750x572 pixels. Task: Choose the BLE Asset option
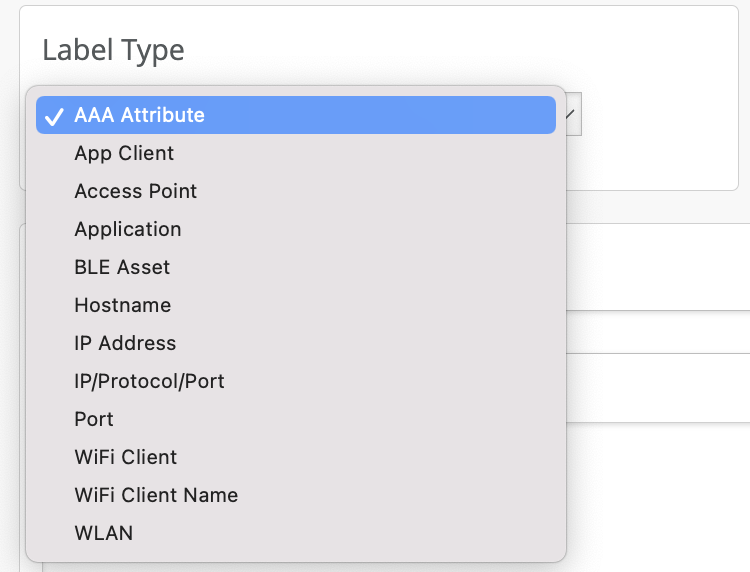click(122, 267)
